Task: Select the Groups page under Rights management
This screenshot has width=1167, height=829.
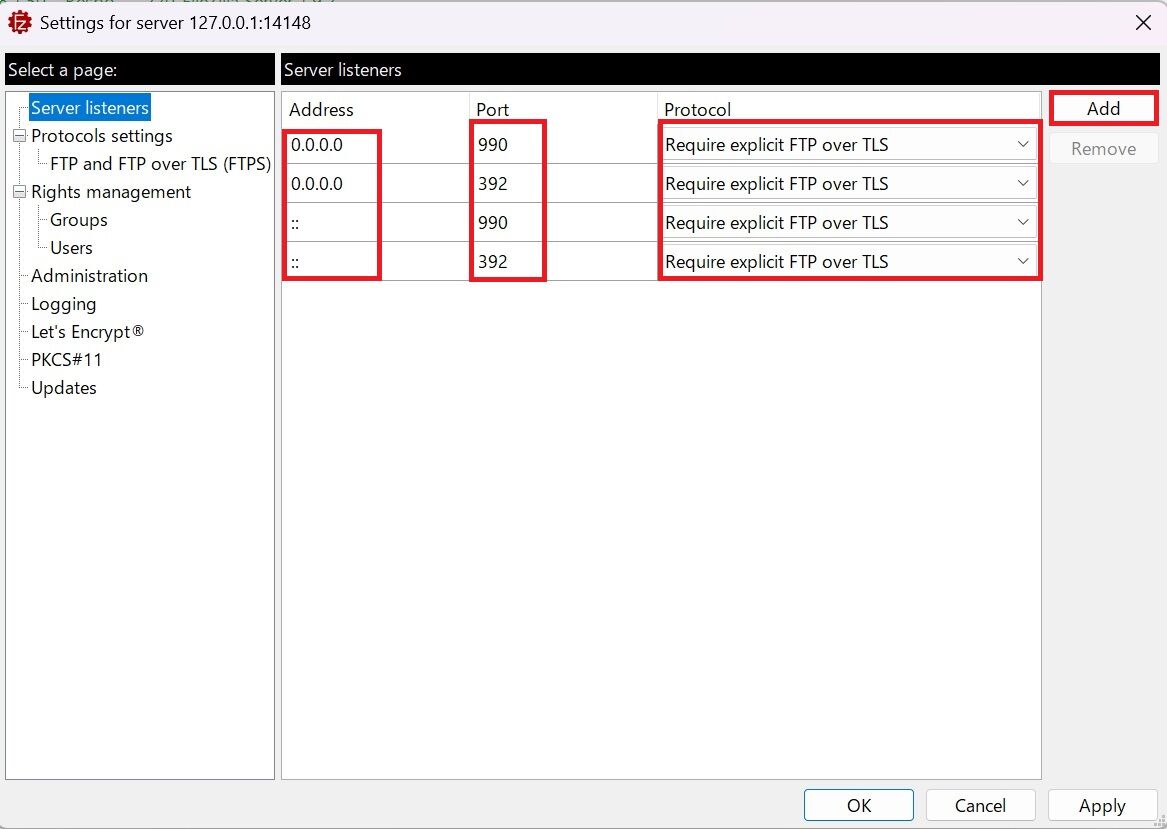Action: coord(78,219)
